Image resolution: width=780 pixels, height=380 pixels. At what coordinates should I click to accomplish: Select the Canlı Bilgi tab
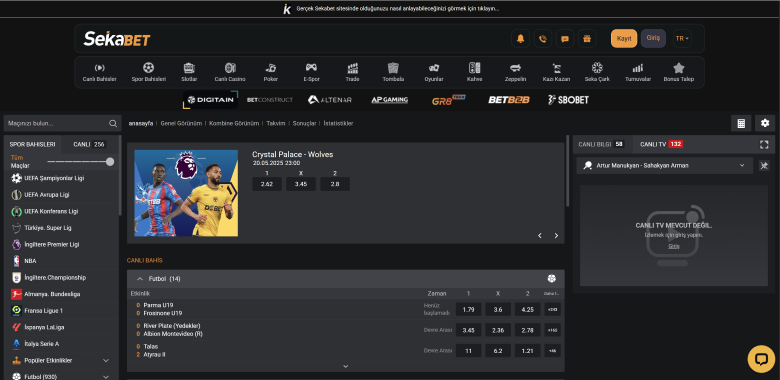coord(601,144)
